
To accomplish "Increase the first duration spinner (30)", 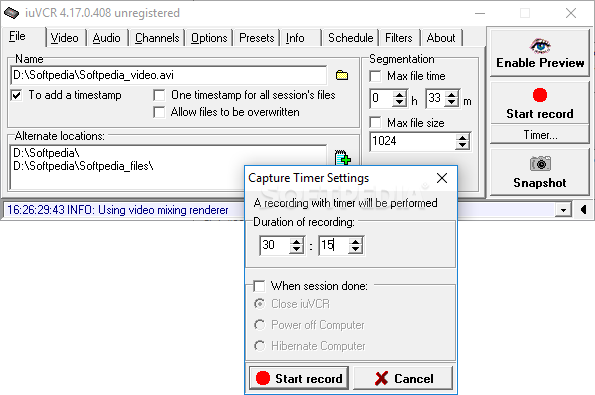I will 296,241.
